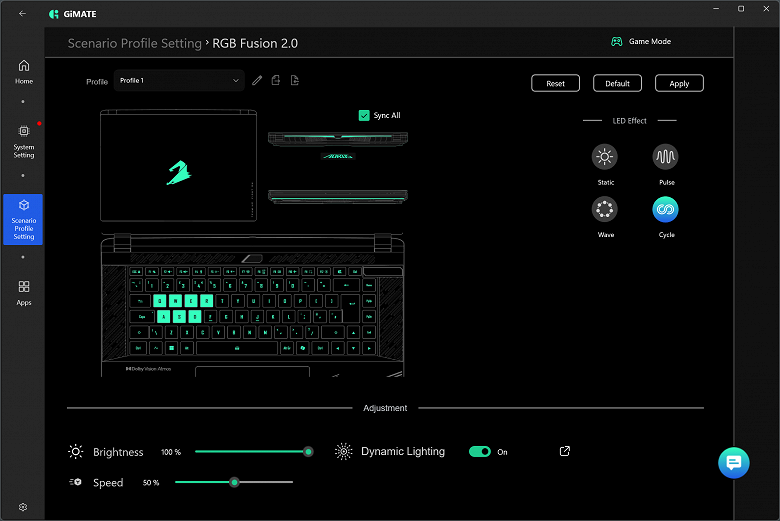The height and width of the screenshot is (521, 780).
Task: Click the Reset button
Action: tap(555, 83)
